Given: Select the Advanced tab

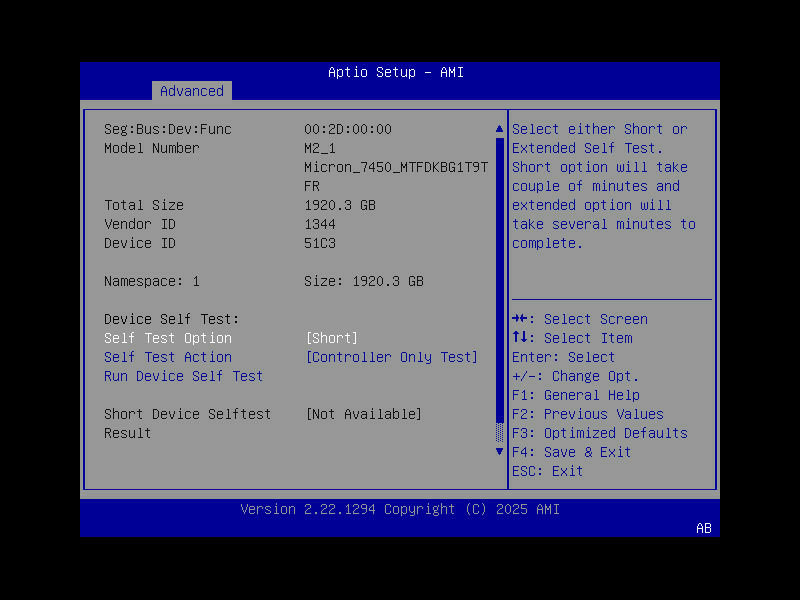Looking at the screenshot, I should [x=191, y=91].
